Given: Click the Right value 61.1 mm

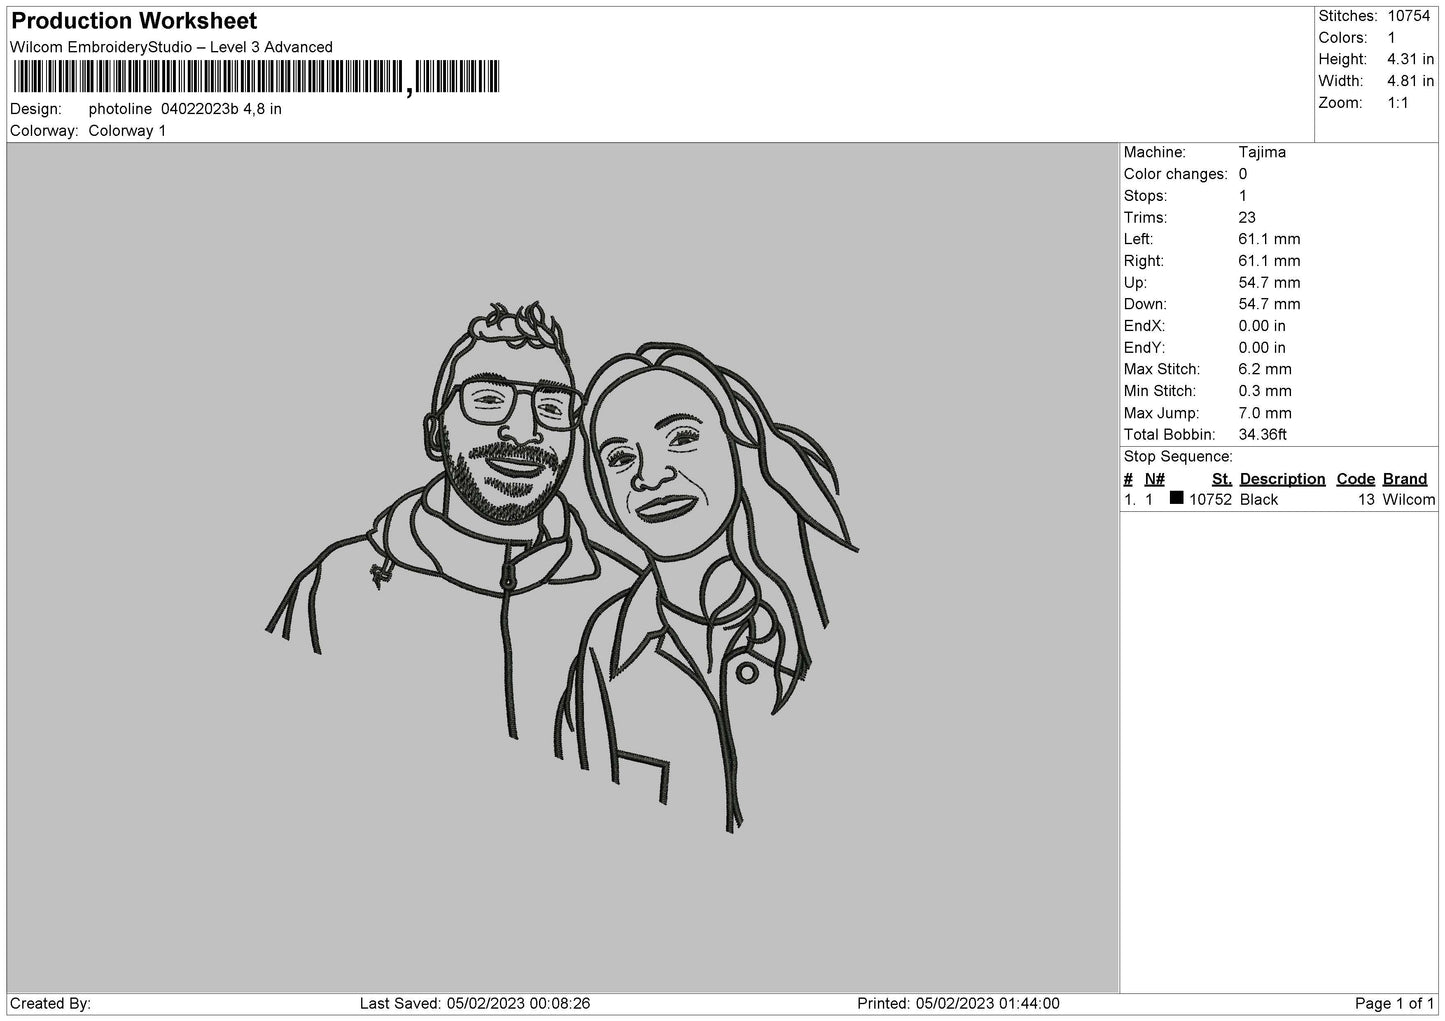Looking at the screenshot, I should [1269, 261].
